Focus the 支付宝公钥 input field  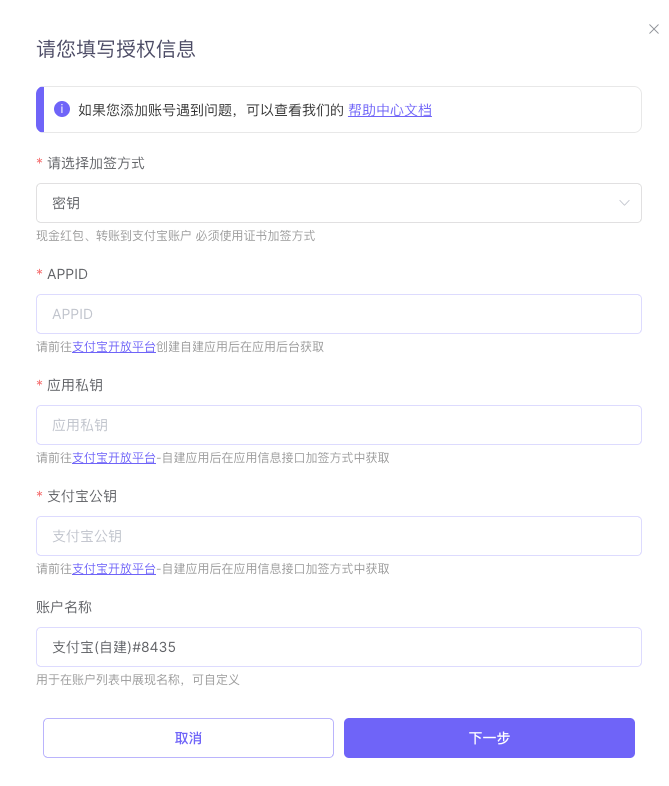point(339,536)
